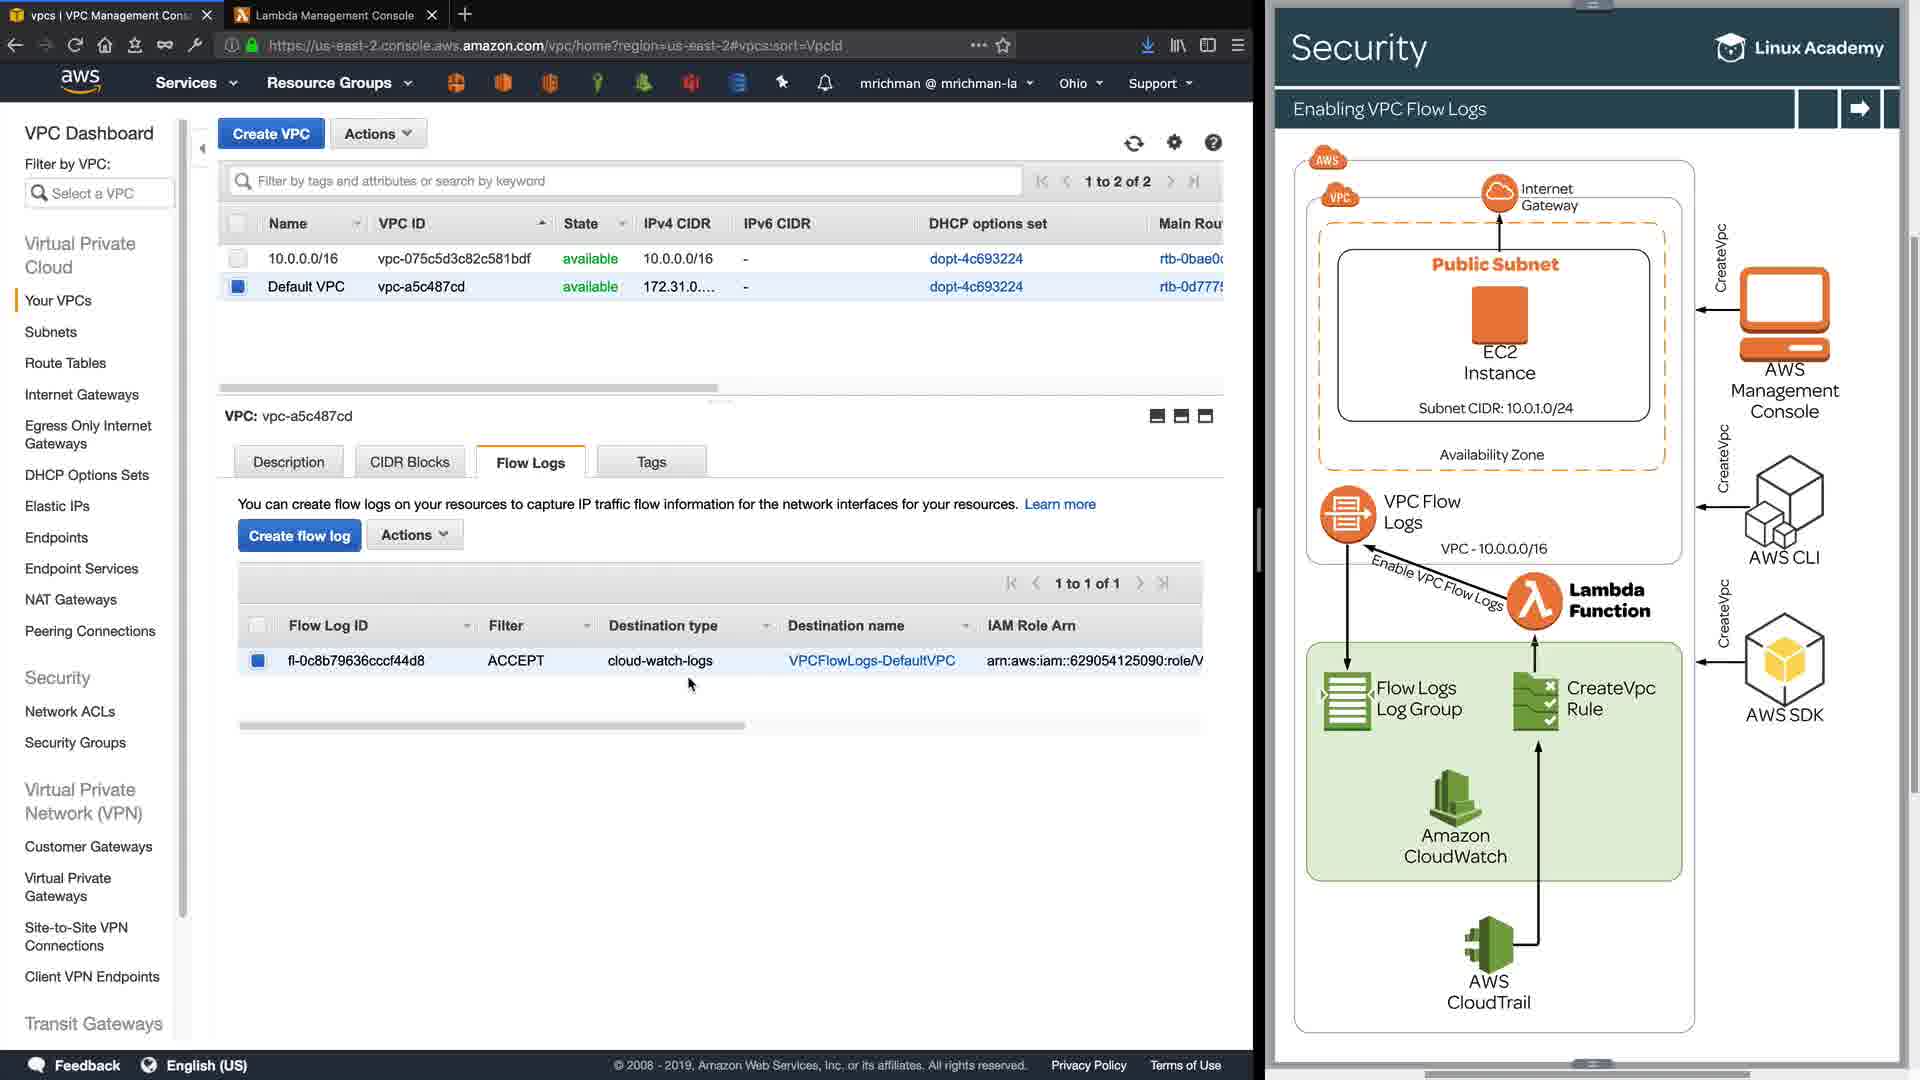The height and width of the screenshot is (1080, 1920).
Task: Reload the page in the browser
Action: (x=75, y=45)
